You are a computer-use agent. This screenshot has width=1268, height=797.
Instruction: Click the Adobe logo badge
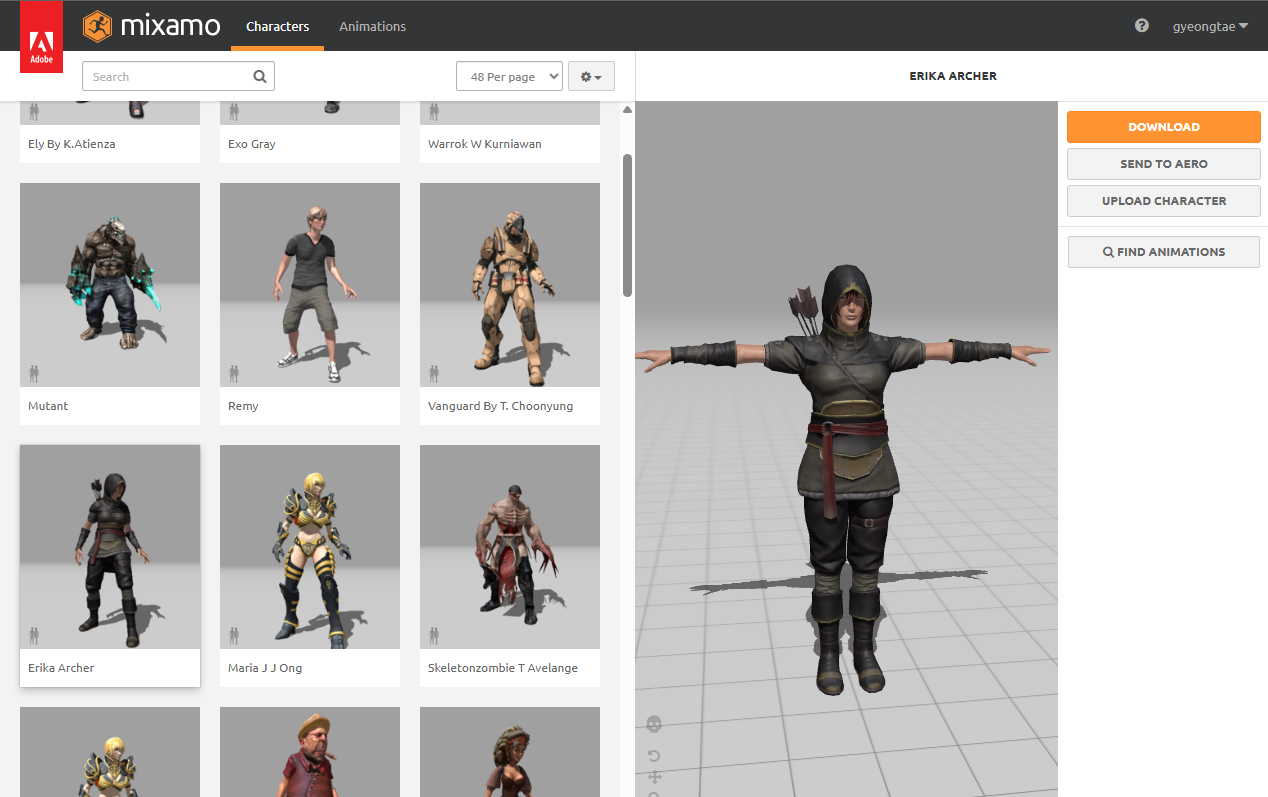pyautogui.click(x=41, y=38)
